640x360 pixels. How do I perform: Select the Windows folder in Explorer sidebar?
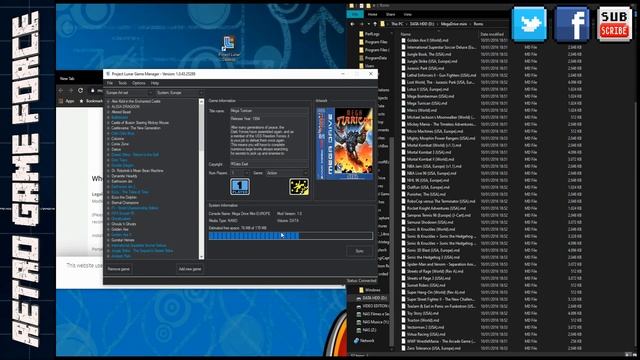click(369, 290)
